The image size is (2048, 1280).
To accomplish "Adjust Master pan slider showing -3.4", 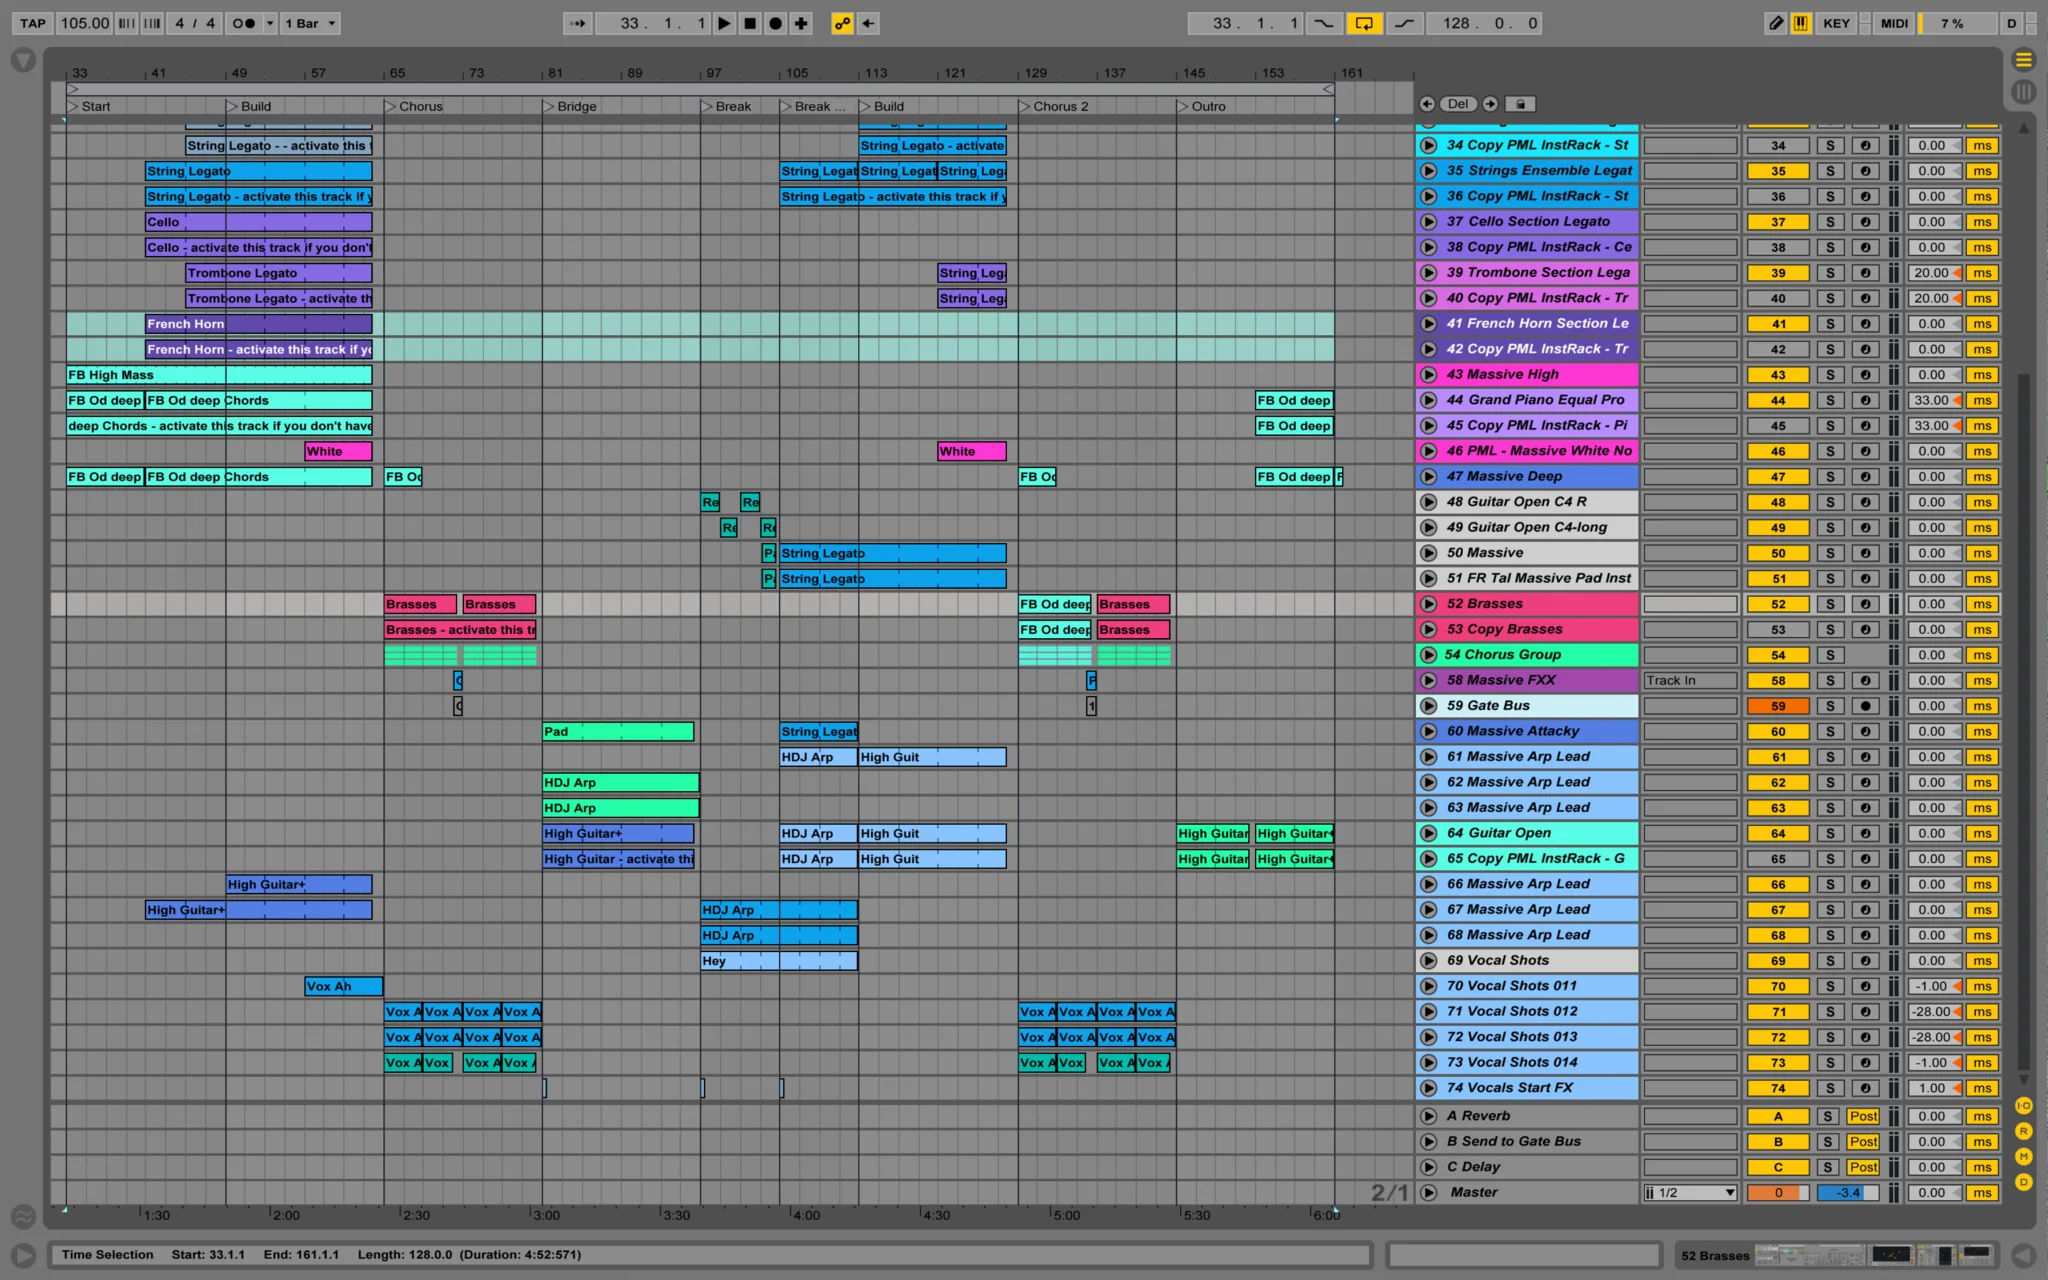I will click(1847, 1193).
